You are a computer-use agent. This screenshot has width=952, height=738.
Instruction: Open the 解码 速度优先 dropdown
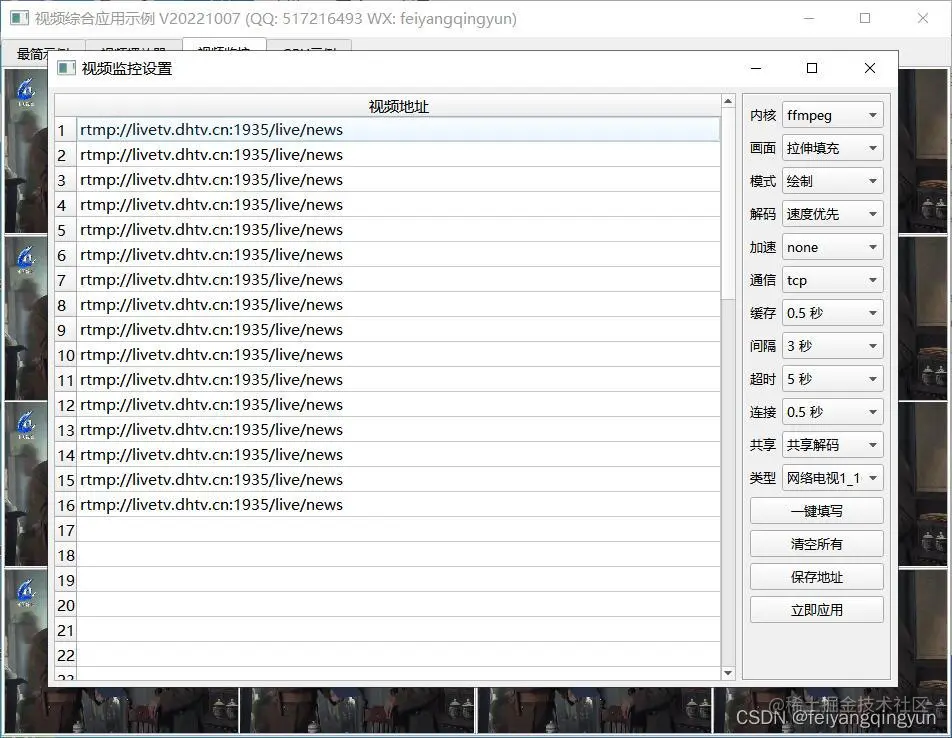[832, 214]
